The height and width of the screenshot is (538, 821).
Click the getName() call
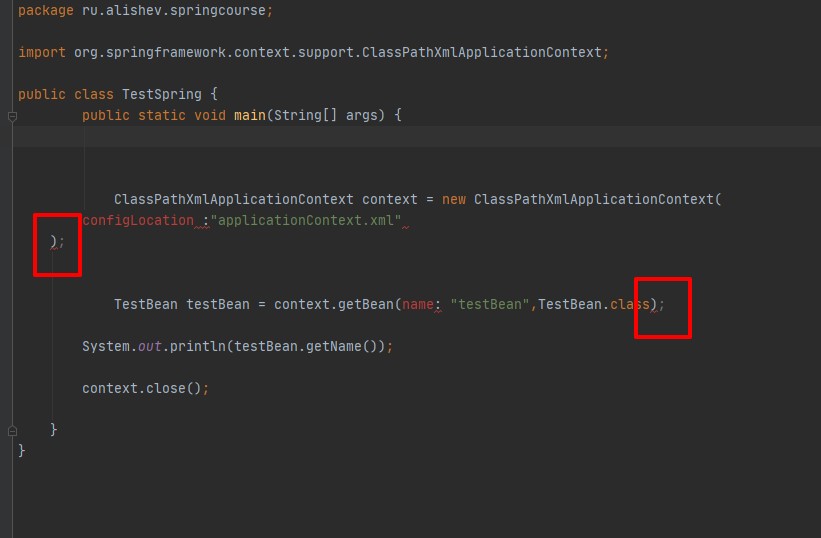click(341, 346)
